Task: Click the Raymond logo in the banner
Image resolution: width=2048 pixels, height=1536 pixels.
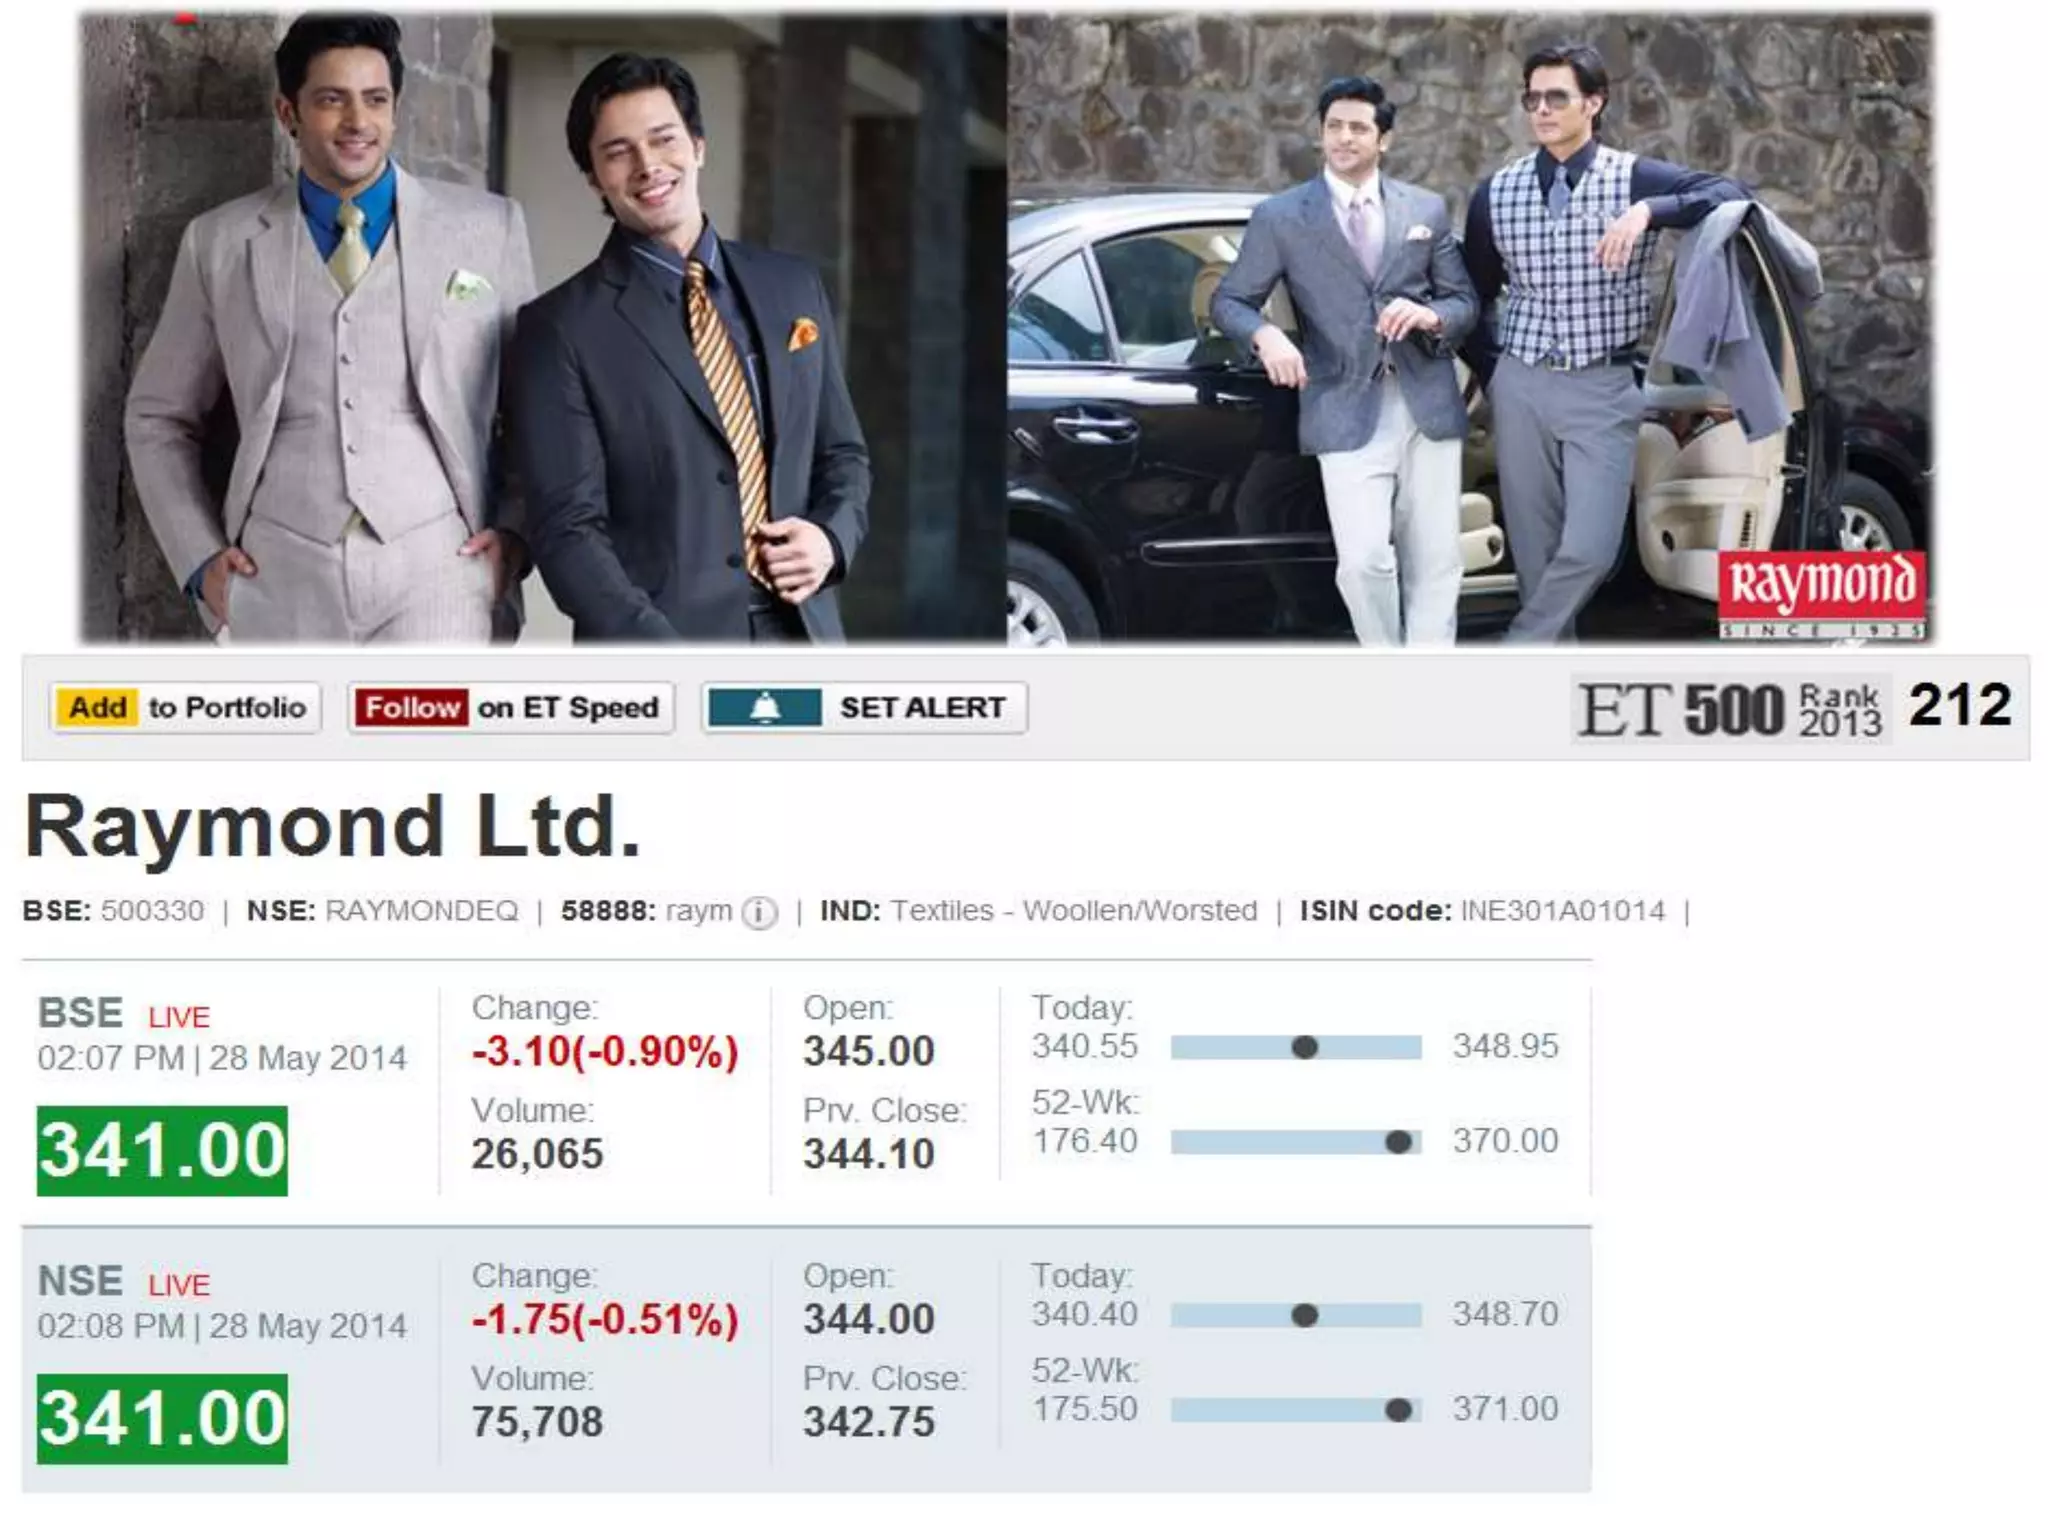Action: 1822,591
